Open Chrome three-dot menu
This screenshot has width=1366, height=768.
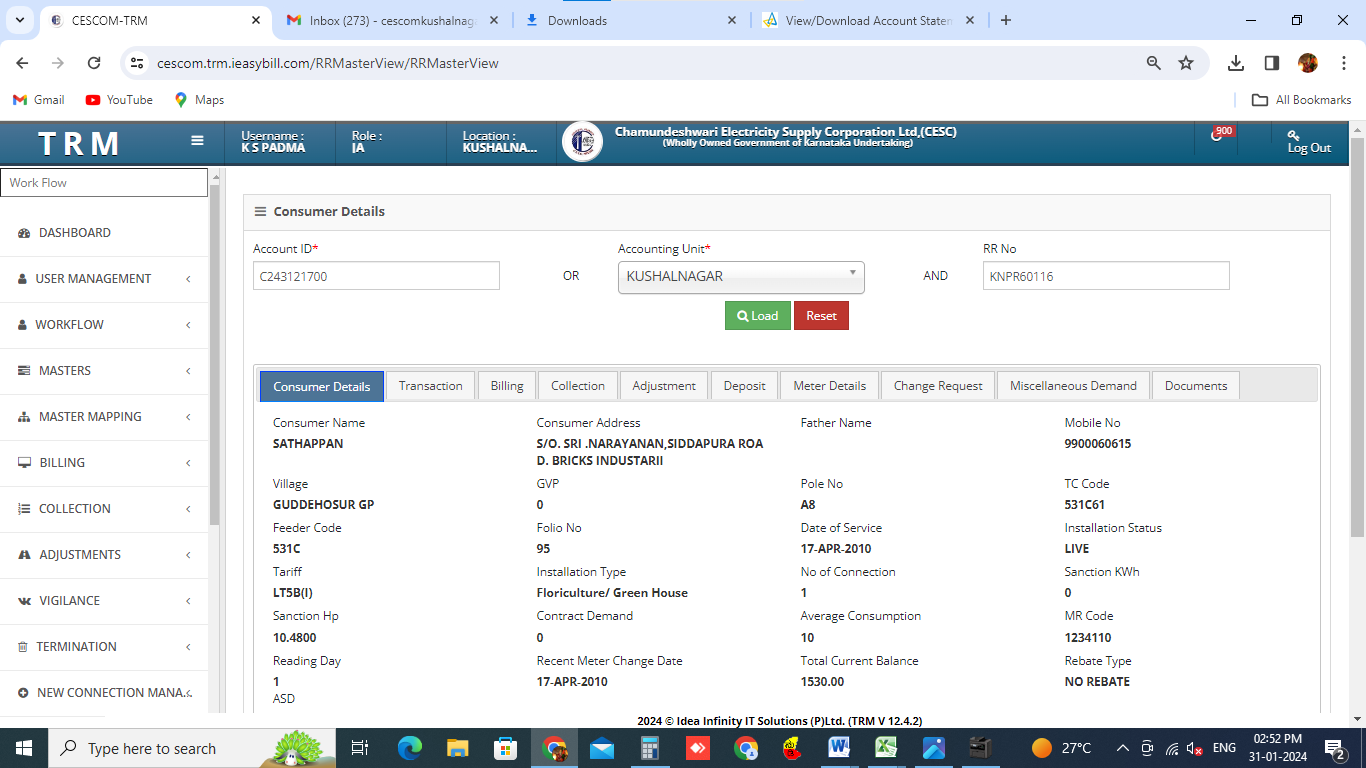1344,63
